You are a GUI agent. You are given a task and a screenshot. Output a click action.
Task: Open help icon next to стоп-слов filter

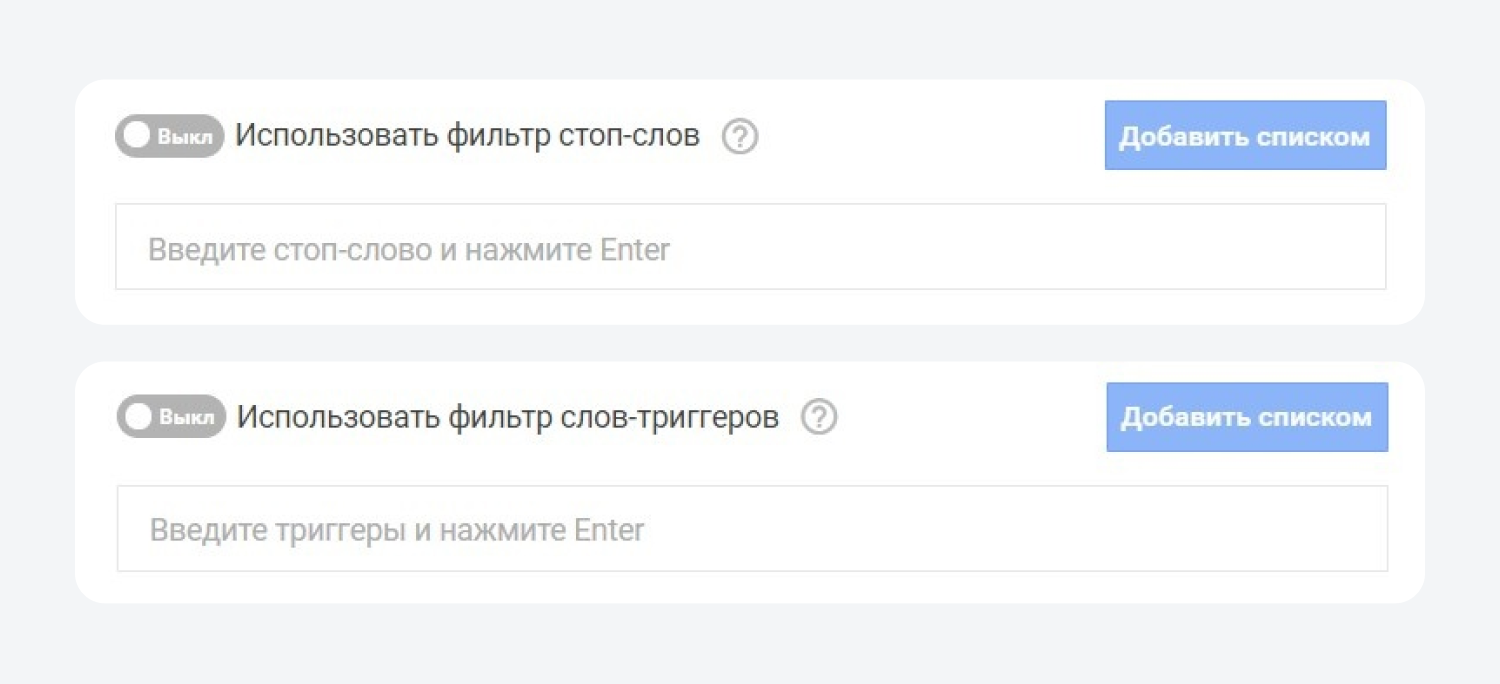[740, 136]
